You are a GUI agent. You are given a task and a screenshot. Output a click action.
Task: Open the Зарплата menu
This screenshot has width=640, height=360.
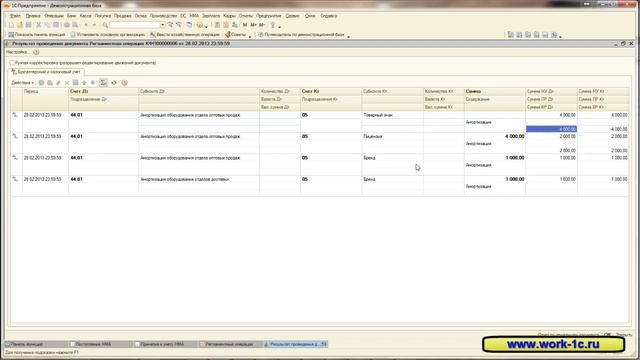point(211,16)
